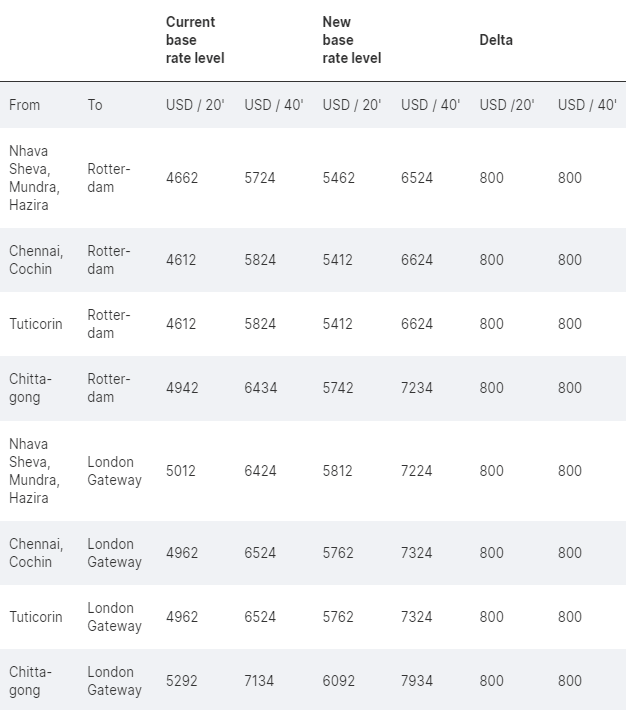626x710 pixels.
Task: Click the "New base rate level" column header
Action: coord(351,40)
